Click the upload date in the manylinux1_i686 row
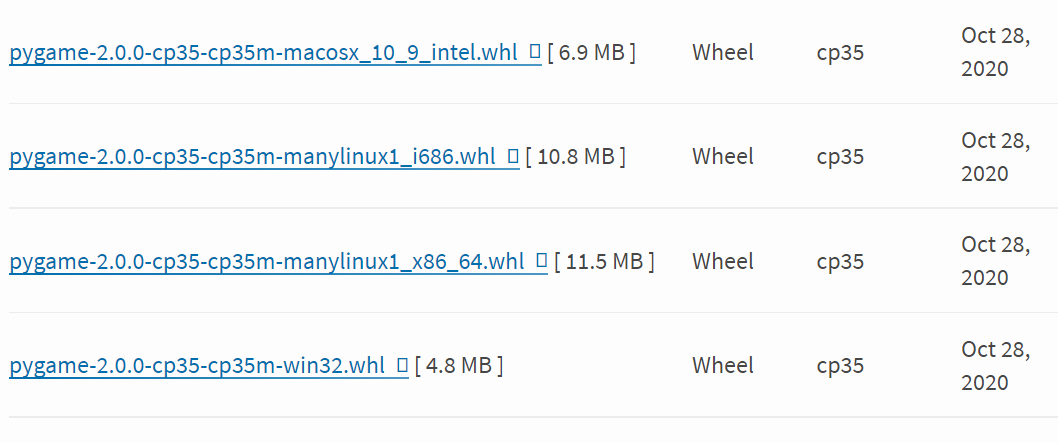This screenshot has width=1058, height=443. (x=995, y=157)
